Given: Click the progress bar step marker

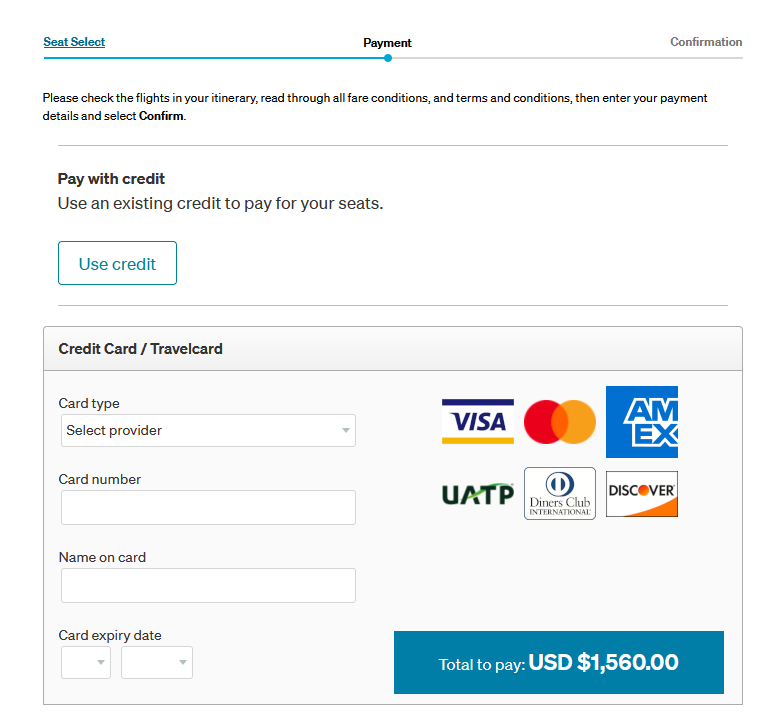Looking at the screenshot, I should point(388,58).
